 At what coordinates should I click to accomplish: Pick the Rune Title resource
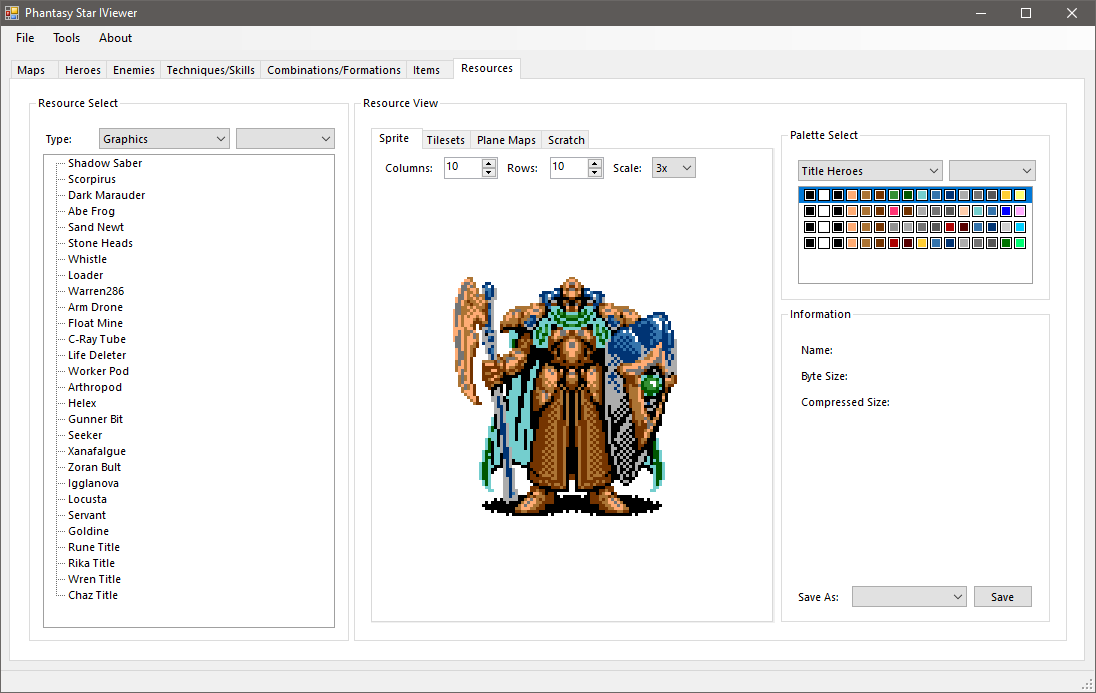[x=94, y=548]
